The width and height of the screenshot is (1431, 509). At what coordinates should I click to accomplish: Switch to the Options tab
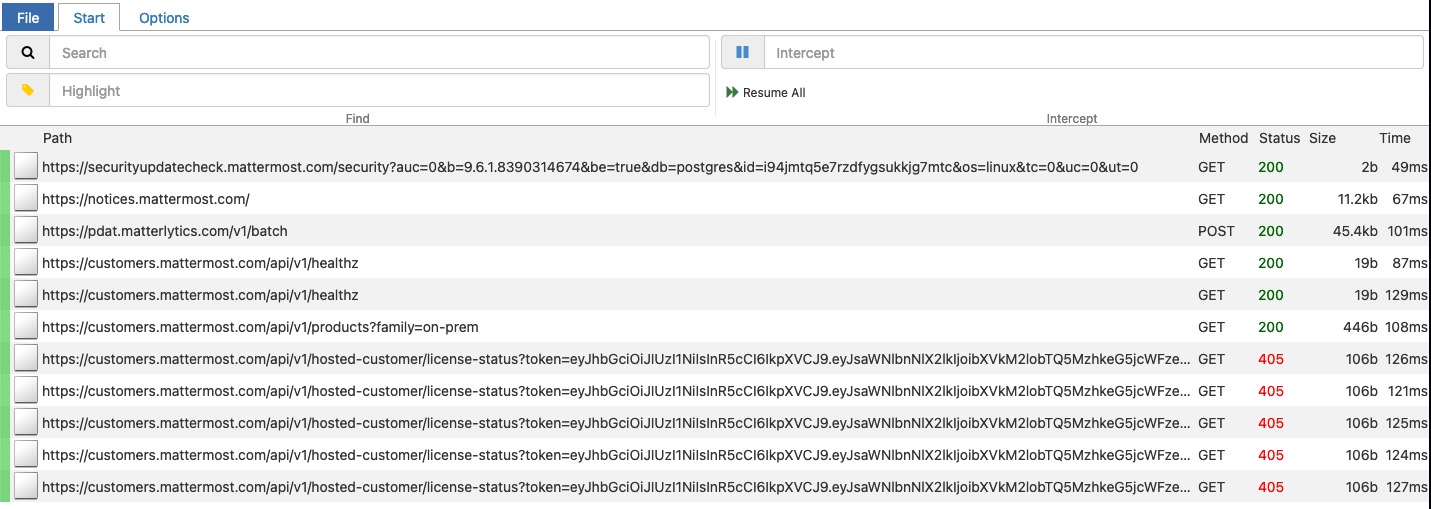point(164,17)
